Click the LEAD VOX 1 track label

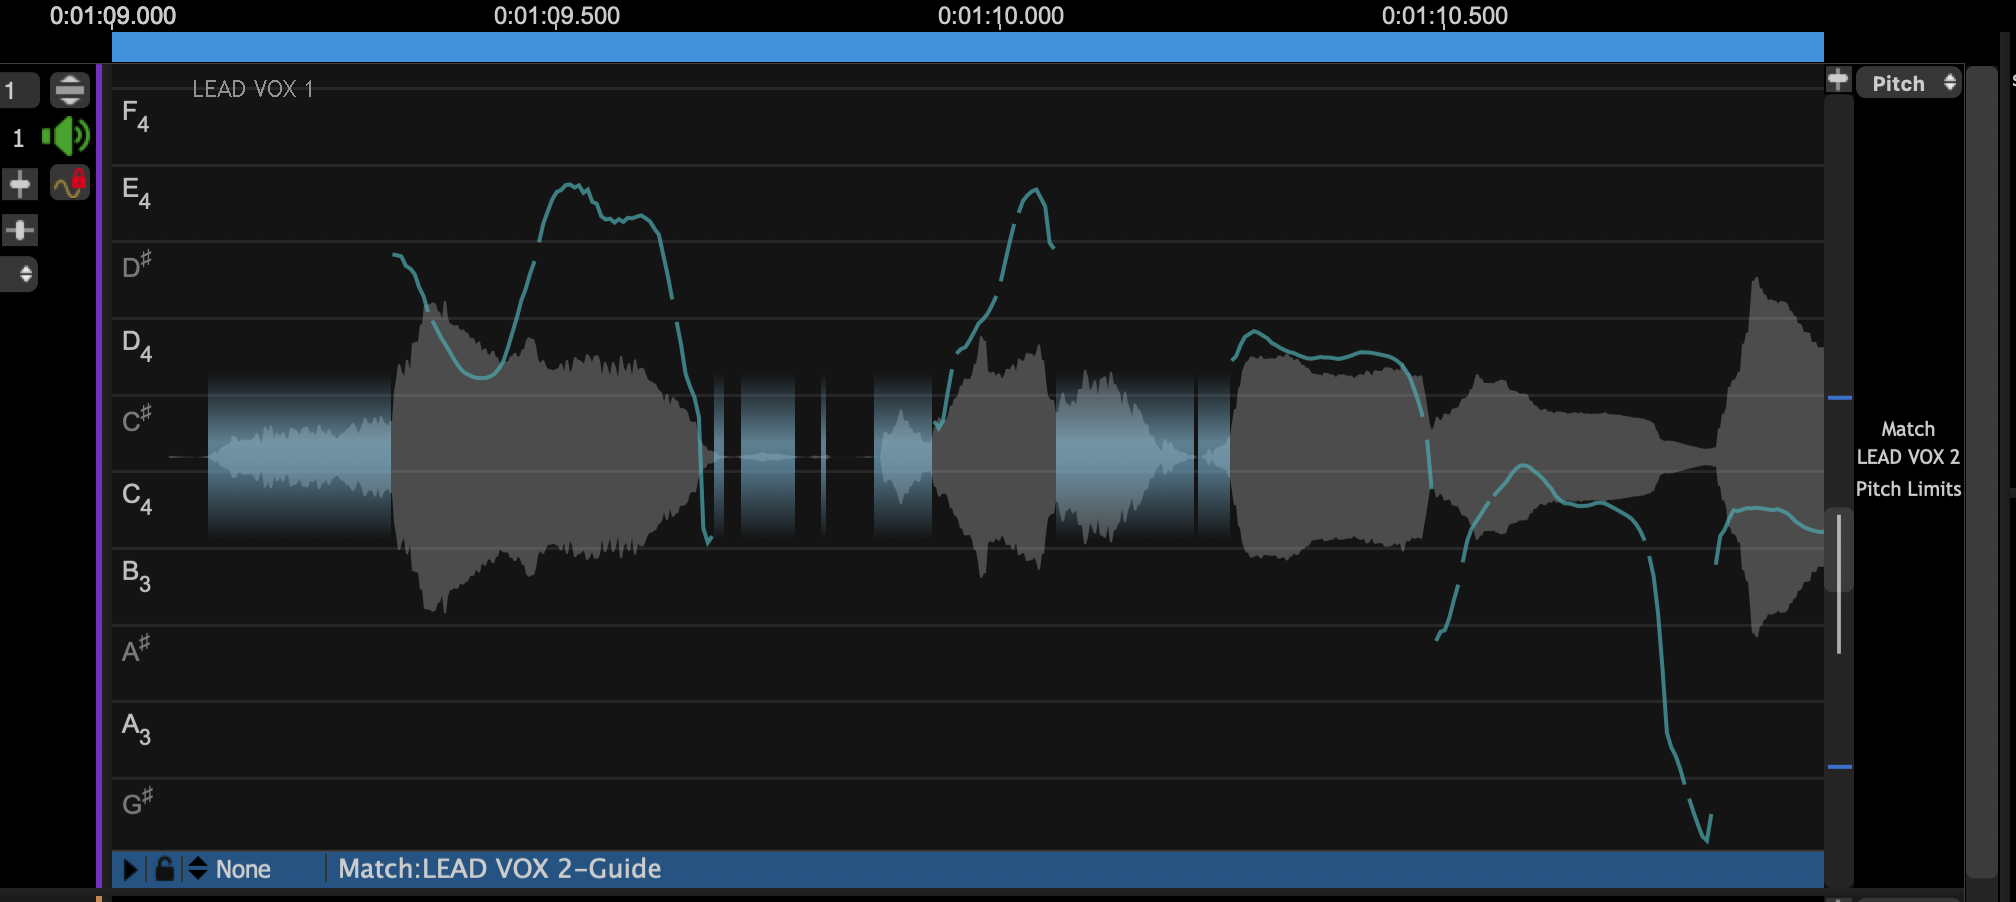tap(252, 89)
